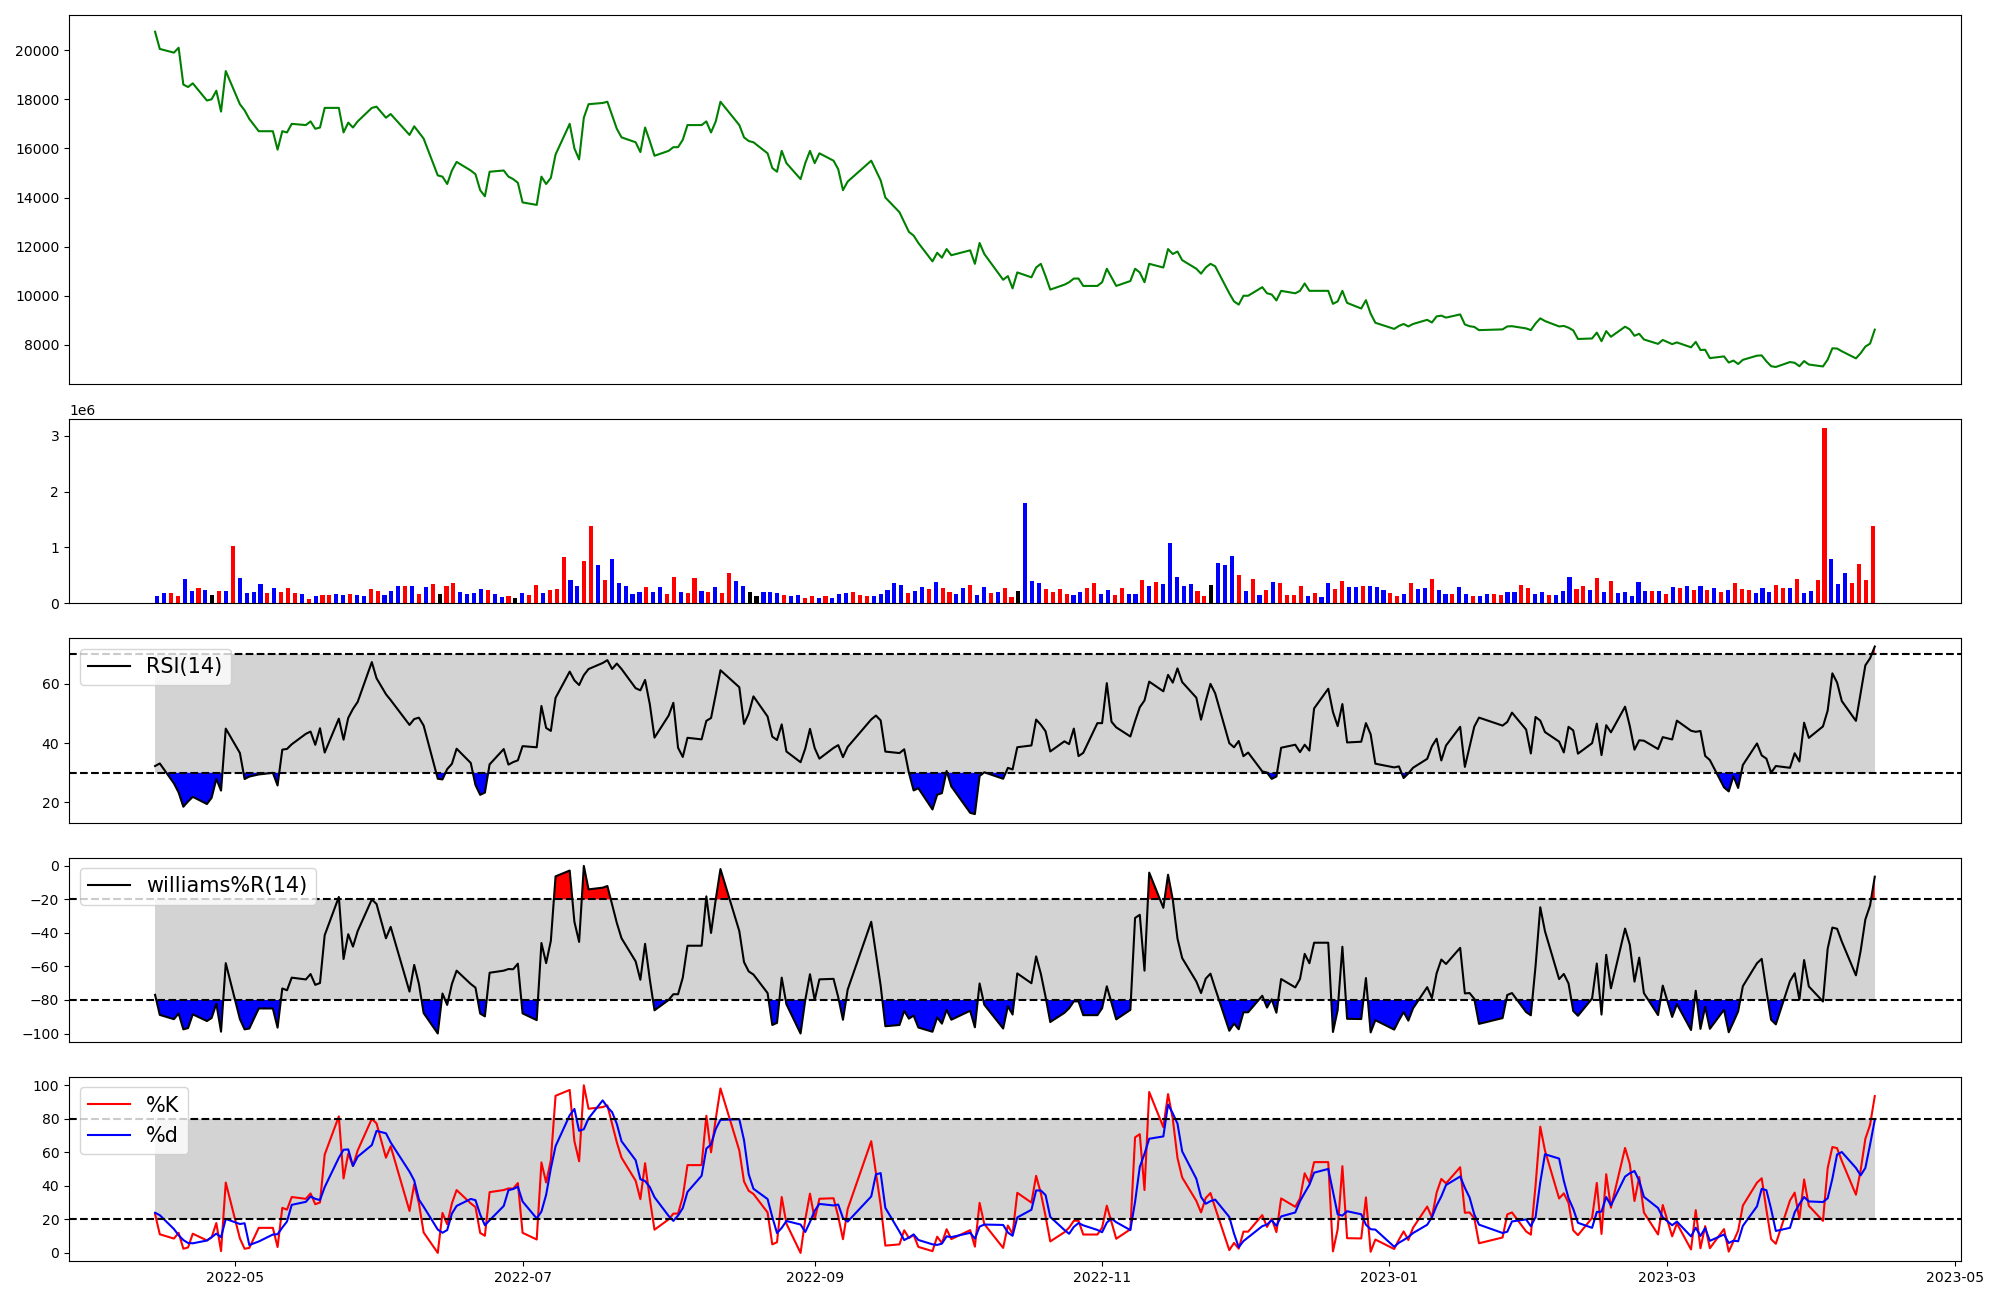Click the 2022-05 date tick label
This screenshot has height=1300, width=2000.
click(x=234, y=1277)
